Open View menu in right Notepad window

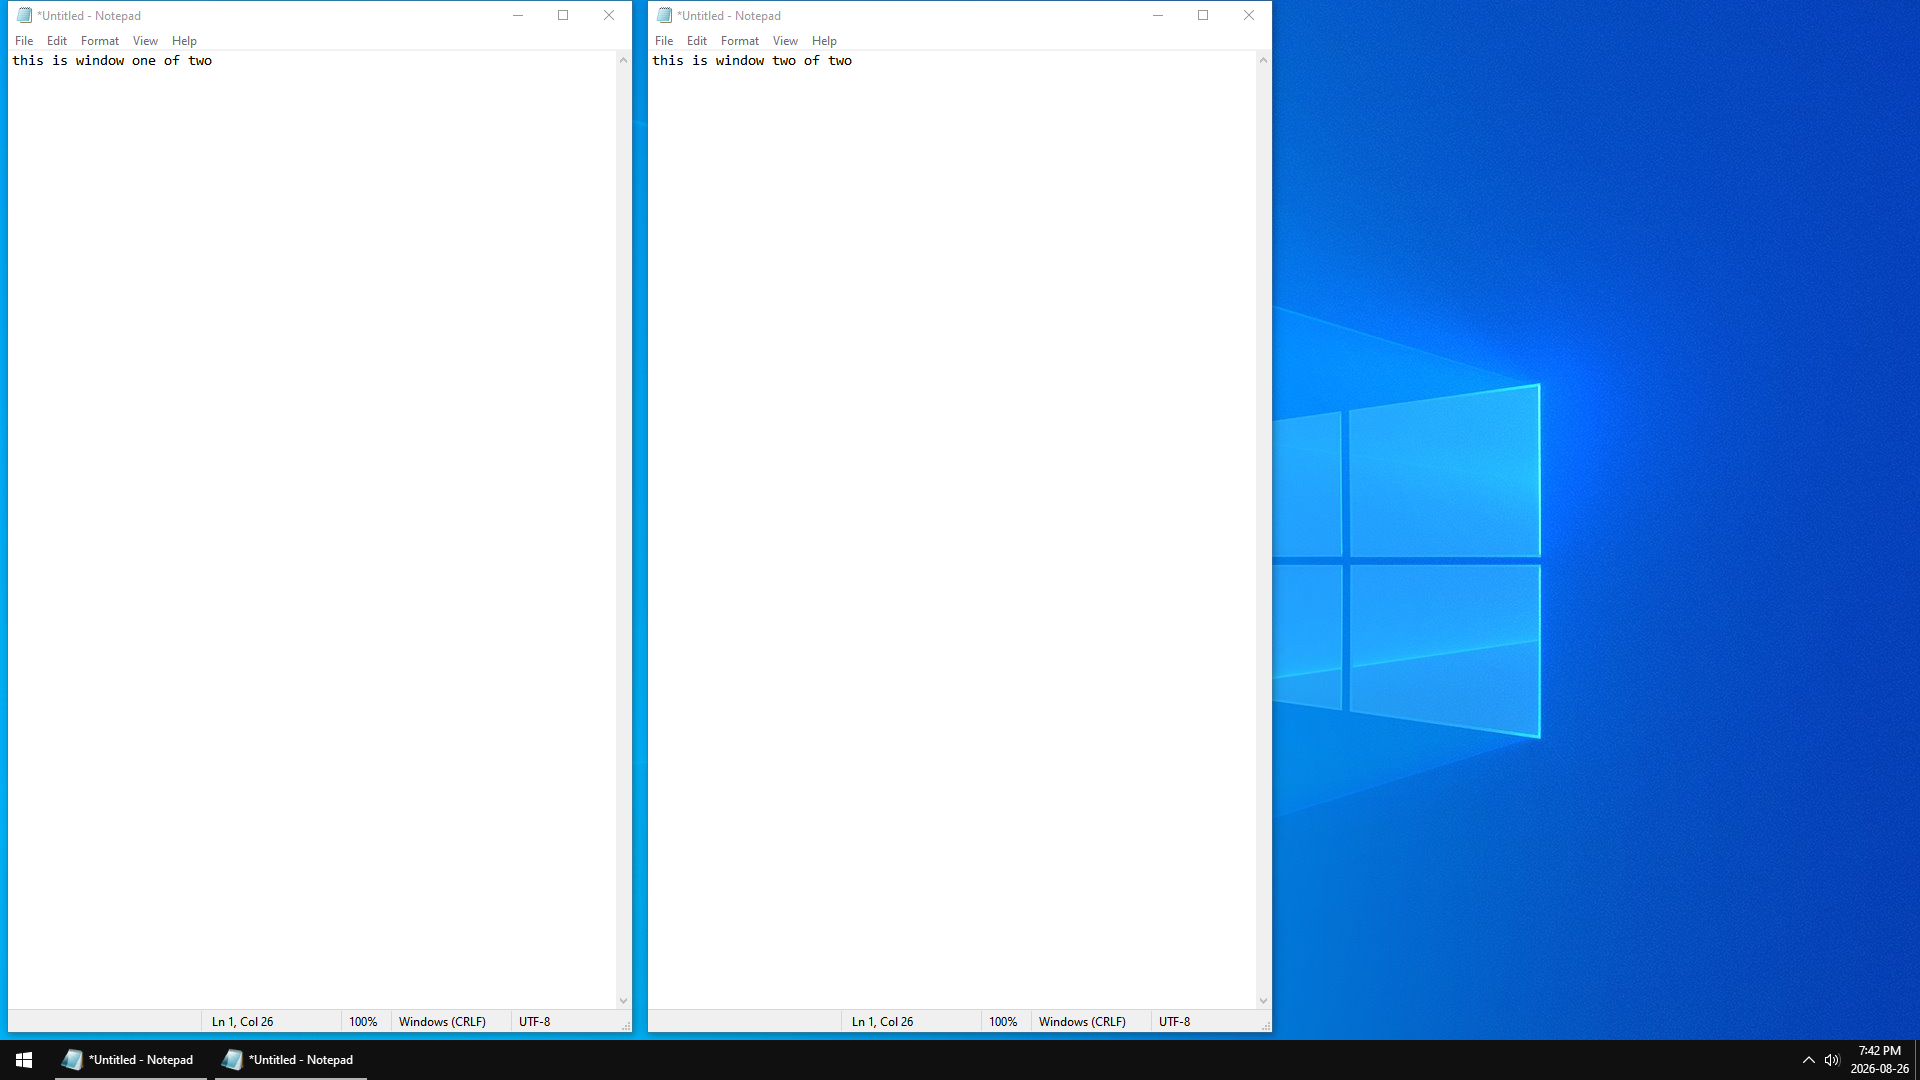pyautogui.click(x=785, y=41)
